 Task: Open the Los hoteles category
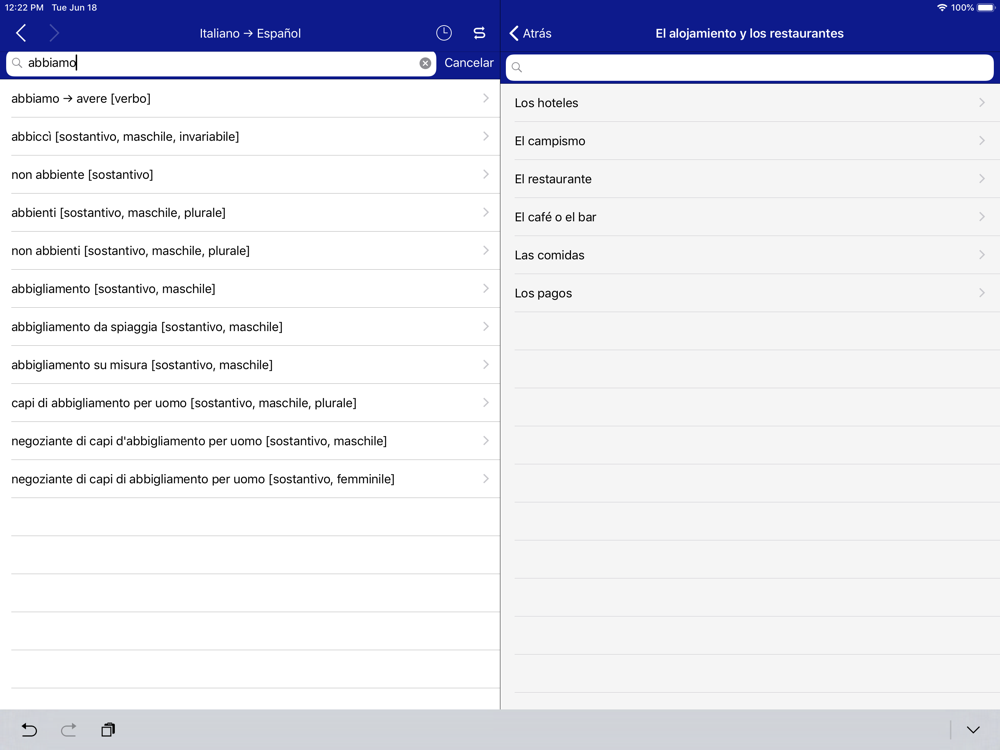[750, 103]
